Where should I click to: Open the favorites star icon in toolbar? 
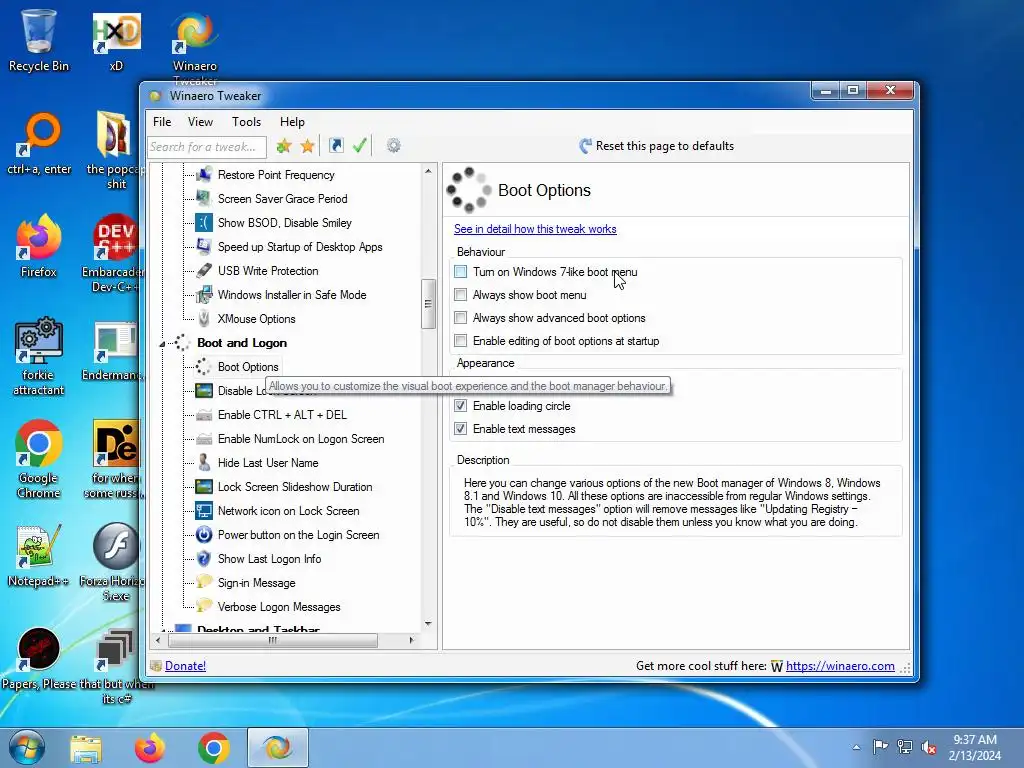click(x=308, y=146)
